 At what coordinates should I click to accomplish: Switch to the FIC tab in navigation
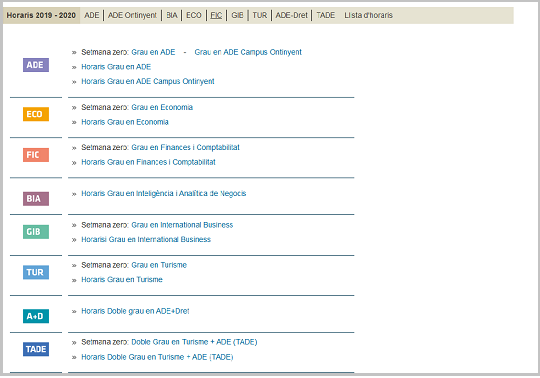click(x=216, y=15)
